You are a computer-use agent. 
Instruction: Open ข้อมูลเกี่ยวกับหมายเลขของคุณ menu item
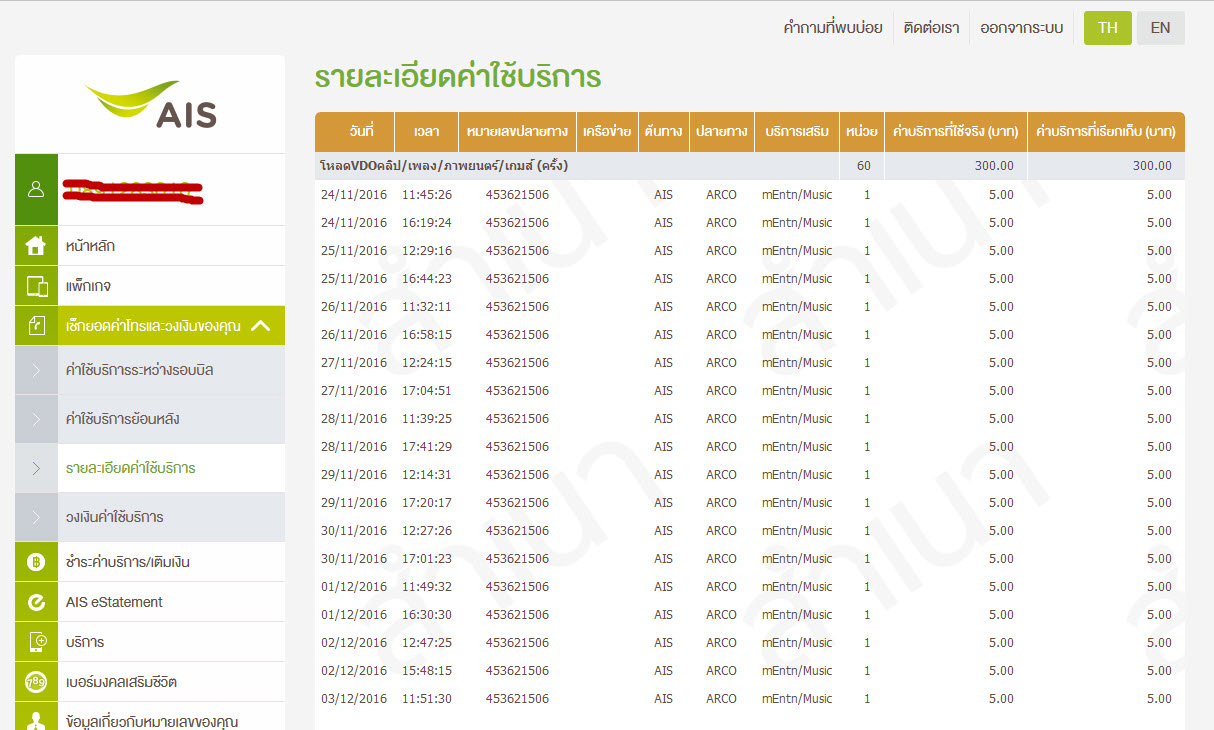click(150, 718)
